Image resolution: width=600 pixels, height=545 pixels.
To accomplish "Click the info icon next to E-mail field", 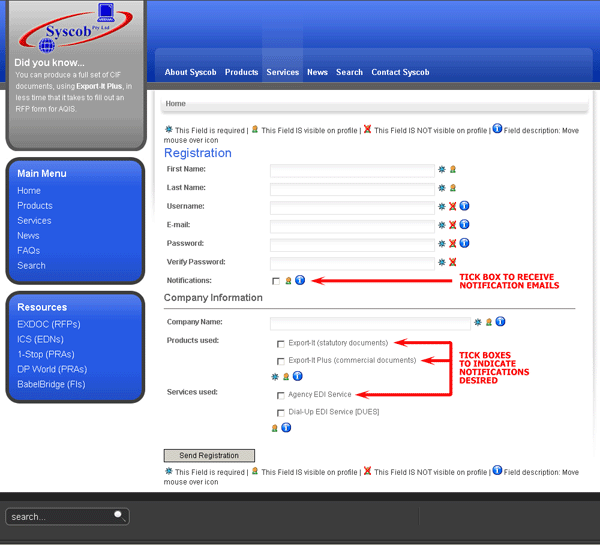I will coord(465,226).
